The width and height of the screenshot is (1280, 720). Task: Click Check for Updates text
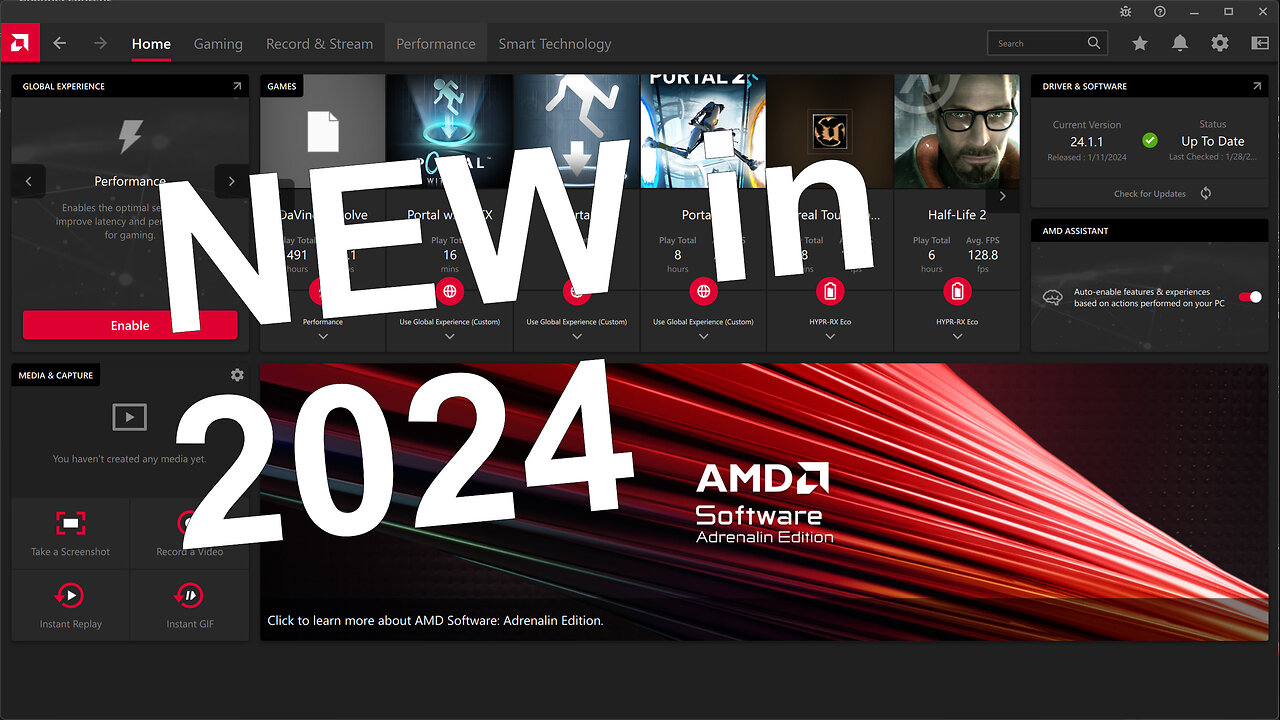[x=1150, y=194]
